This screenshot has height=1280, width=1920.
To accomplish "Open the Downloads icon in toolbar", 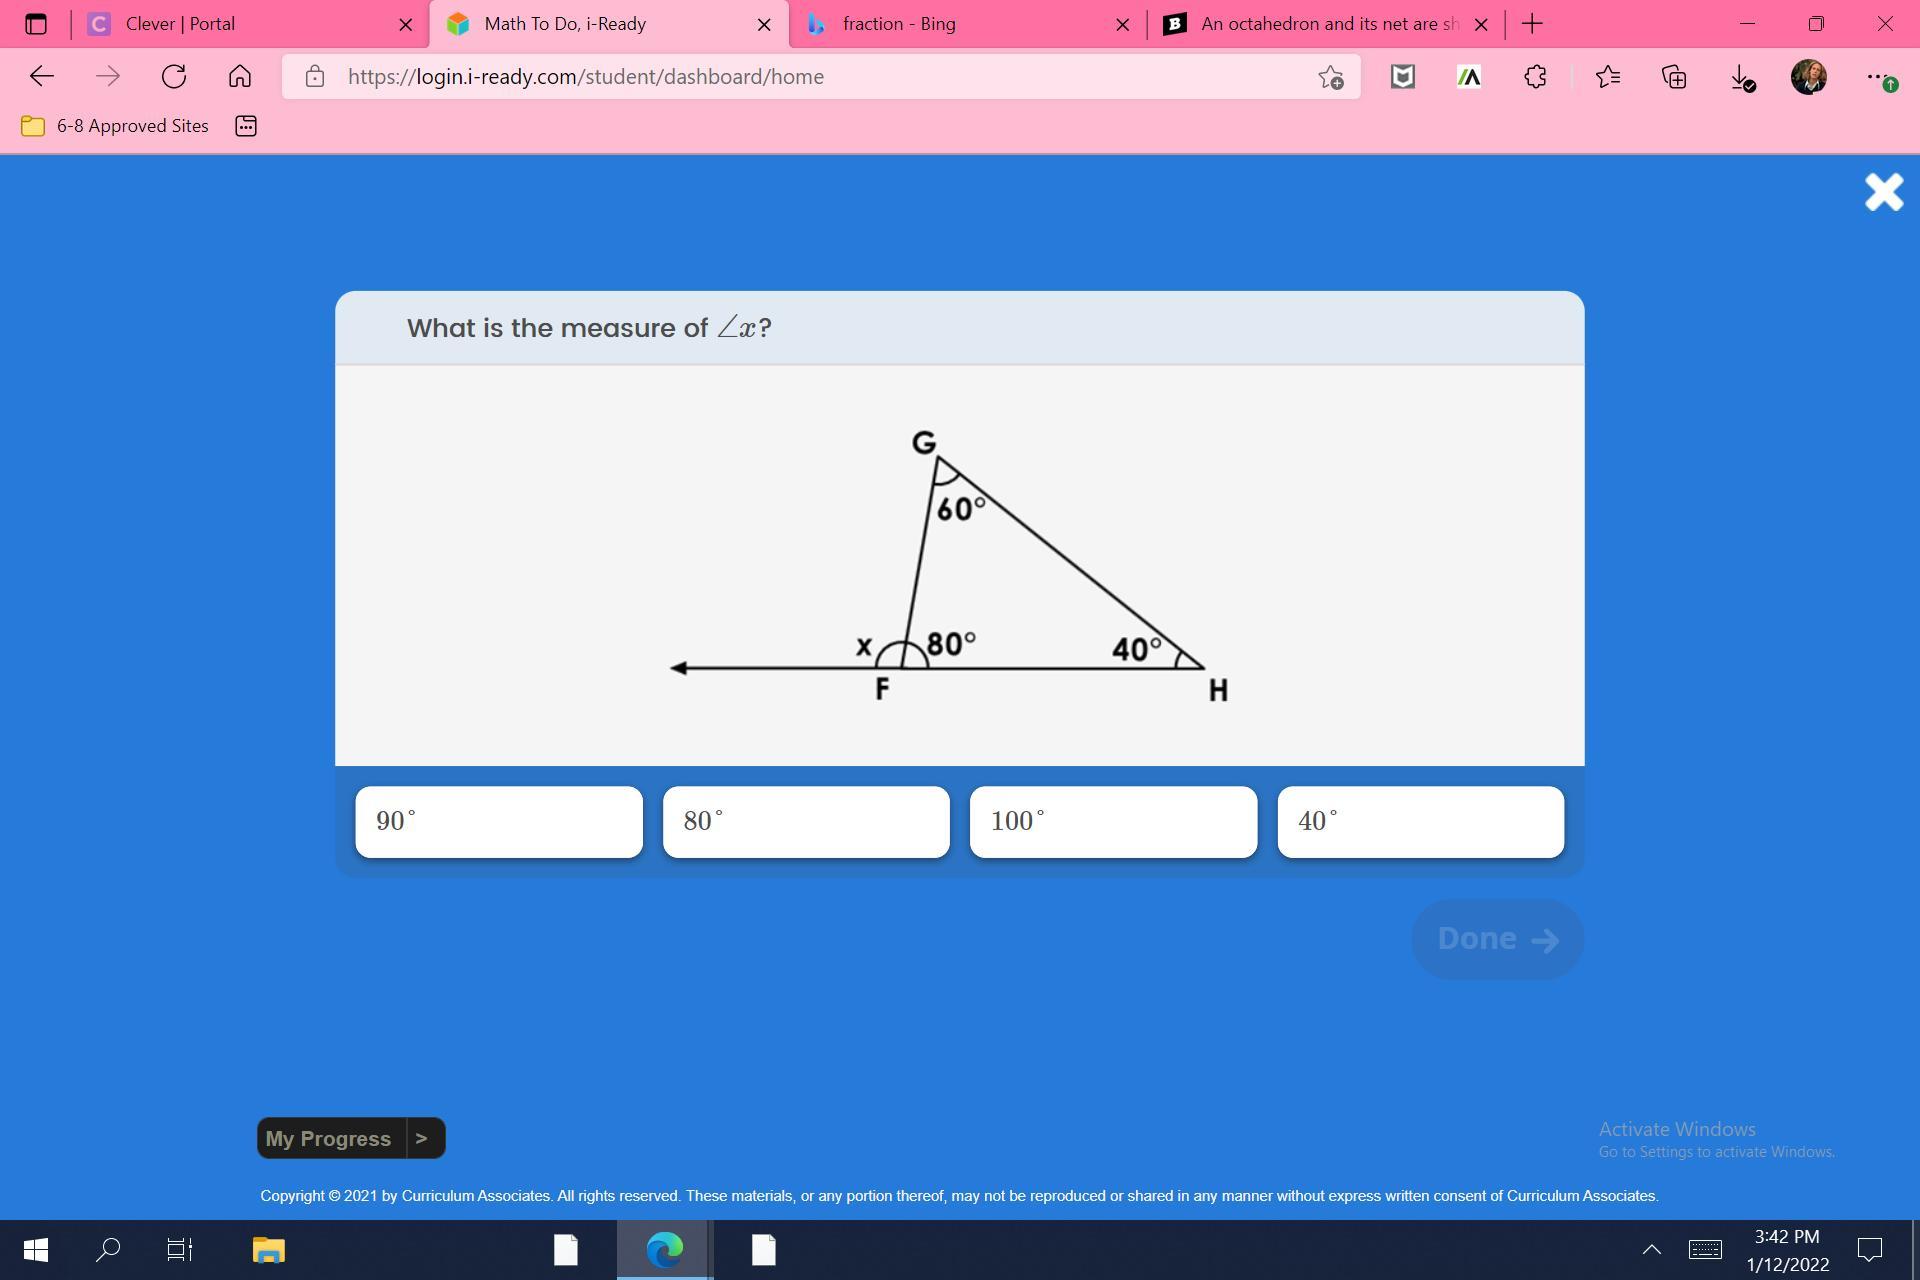I will click(1741, 77).
